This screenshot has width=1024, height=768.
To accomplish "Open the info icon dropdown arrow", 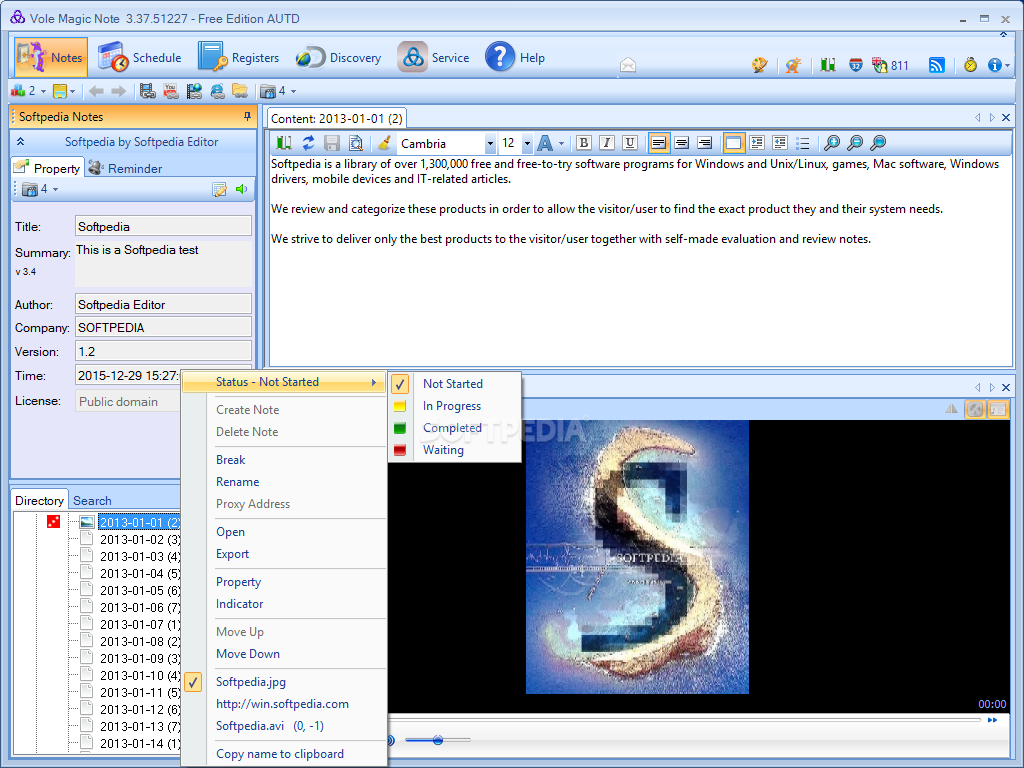I will click(1008, 65).
